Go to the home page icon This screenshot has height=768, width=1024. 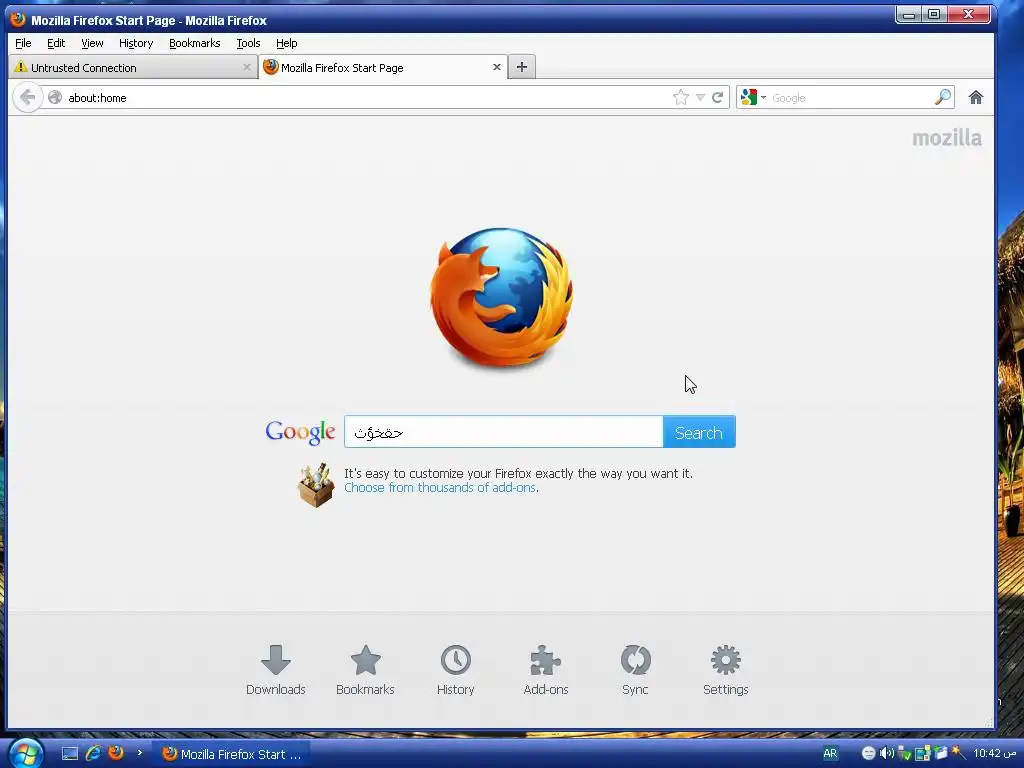point(976,97)
